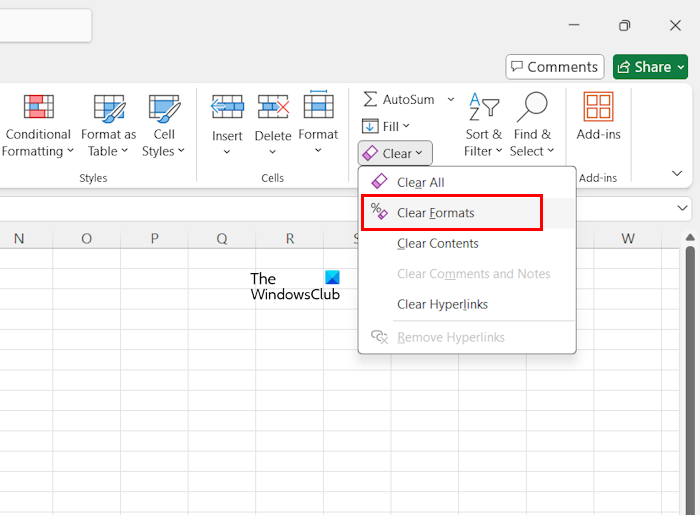The height and width of the screenshot is (515, 700).
Task: Click the Delete cells icon
Action: pyautogui.click(x=273, y=106)
